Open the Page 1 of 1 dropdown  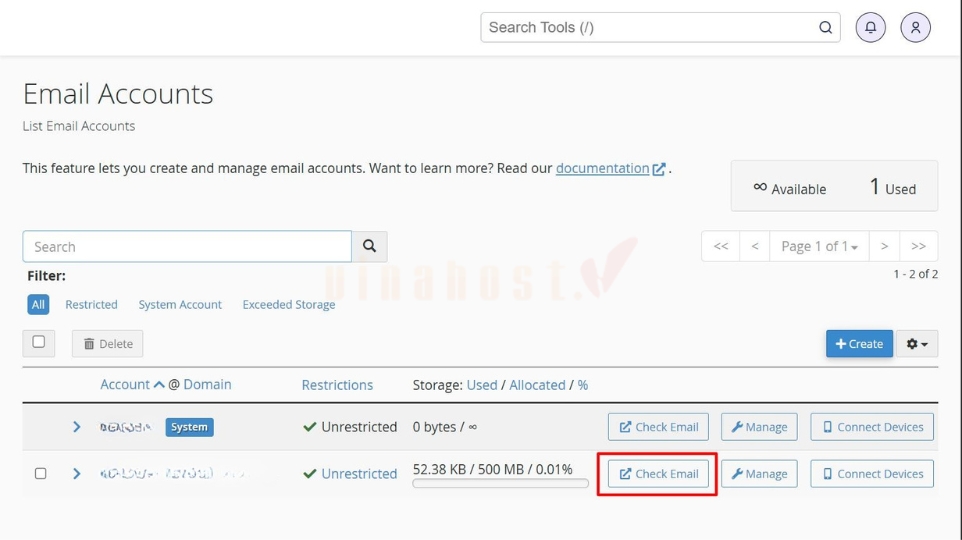(x=819, y=246)
